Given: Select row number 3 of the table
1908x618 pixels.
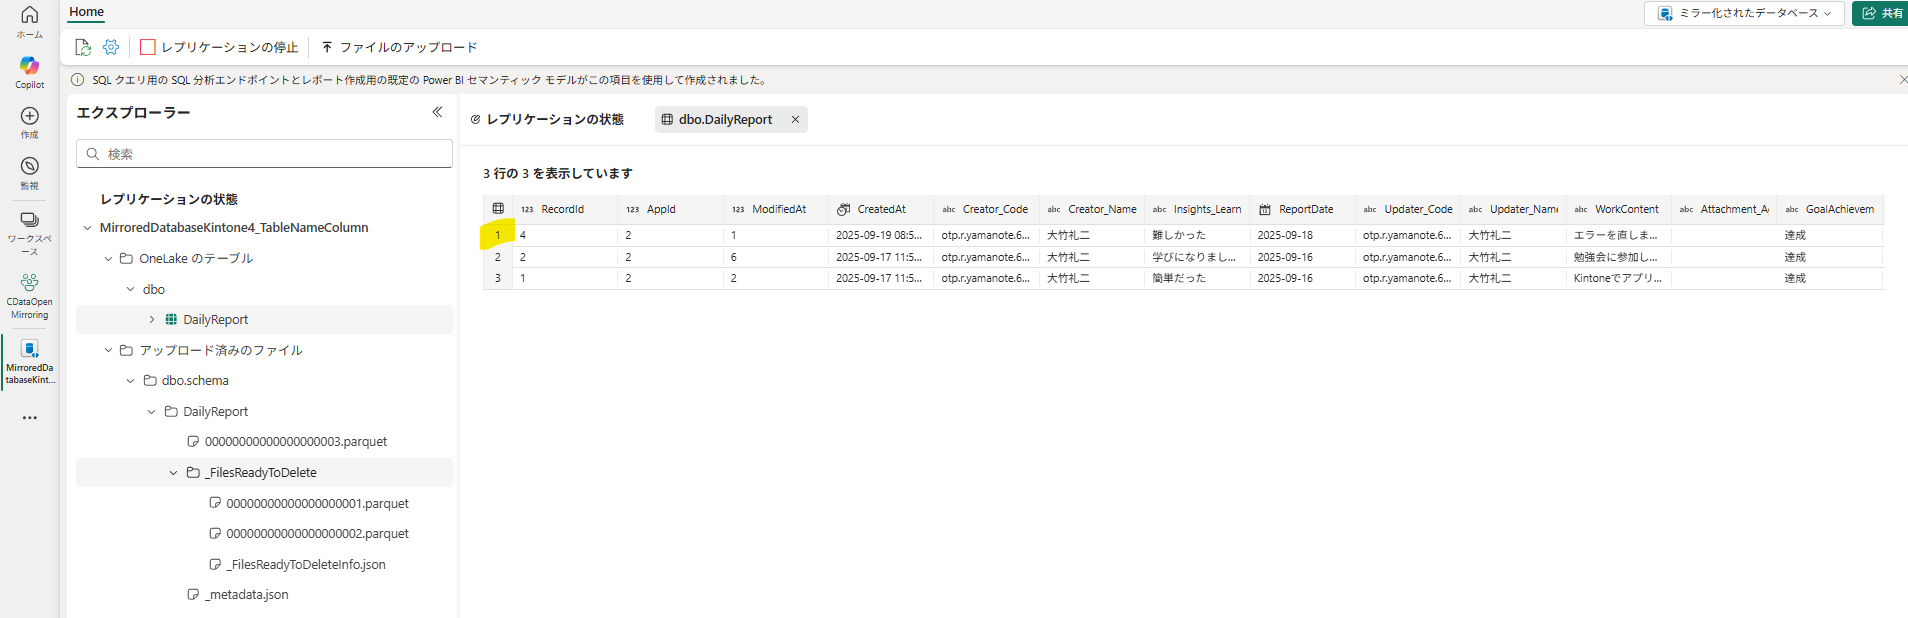Looking at the screenshot, I should [498, 278].
